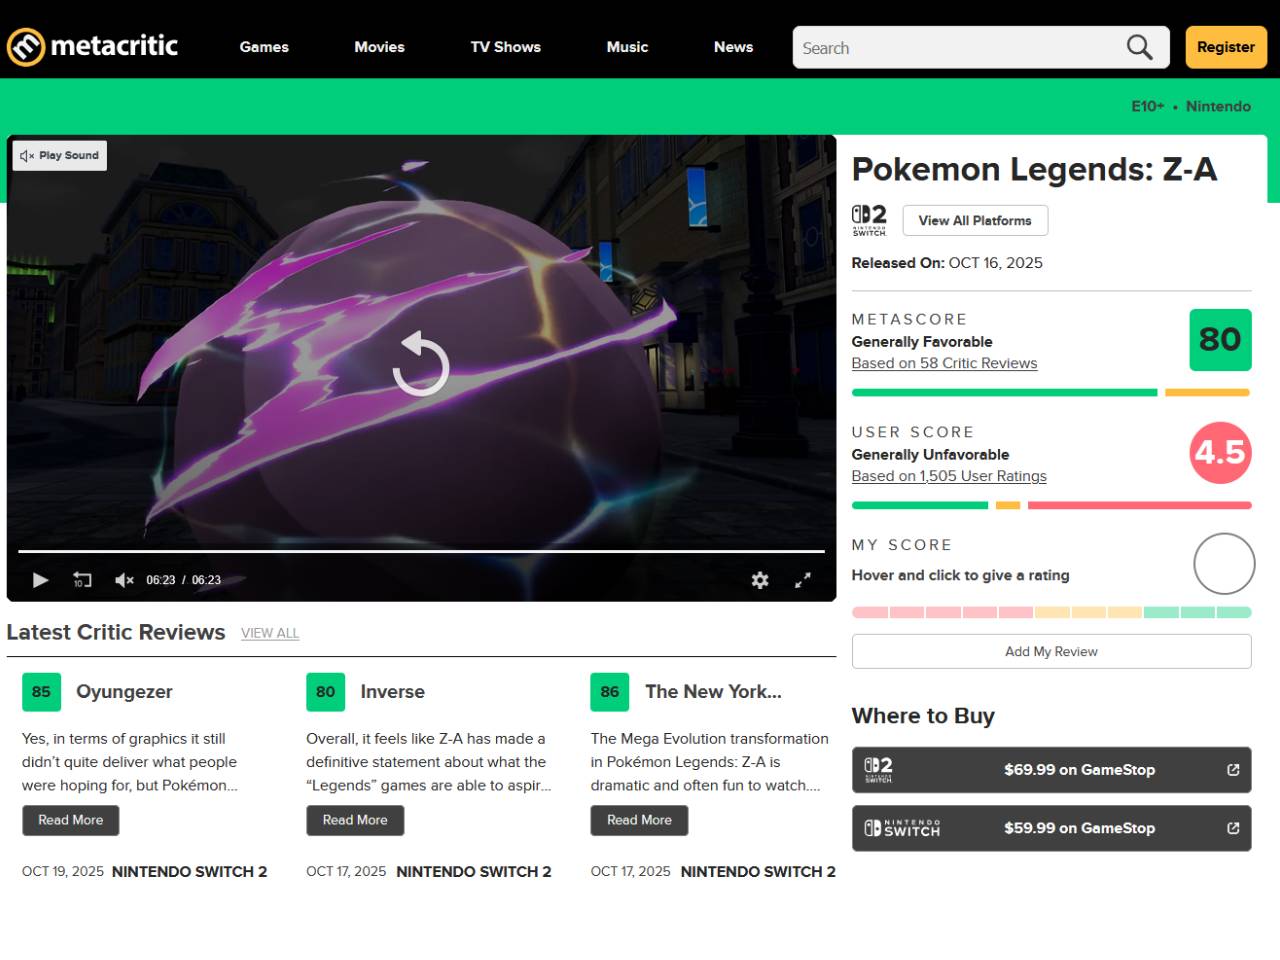The image size is (1280, 960).
Task: Toggle Play Sound on the video
Action: pos(60,156)
